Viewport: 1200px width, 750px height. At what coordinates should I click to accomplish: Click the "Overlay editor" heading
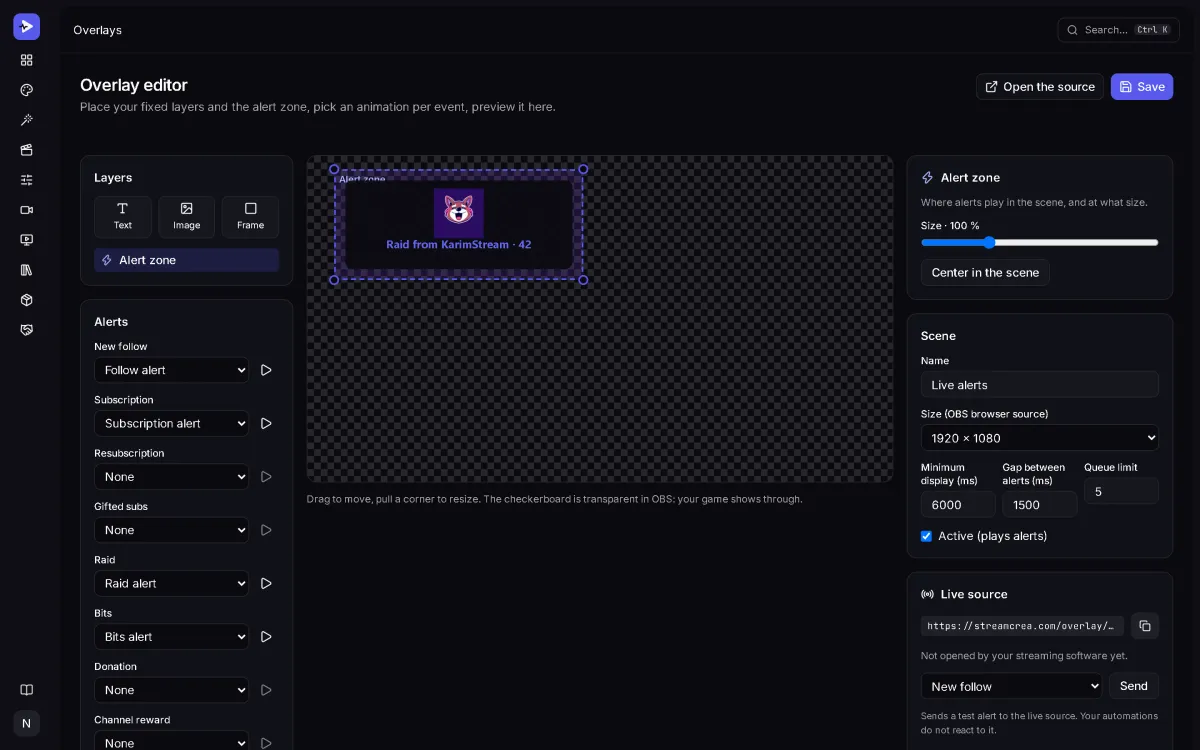point(134,85)
